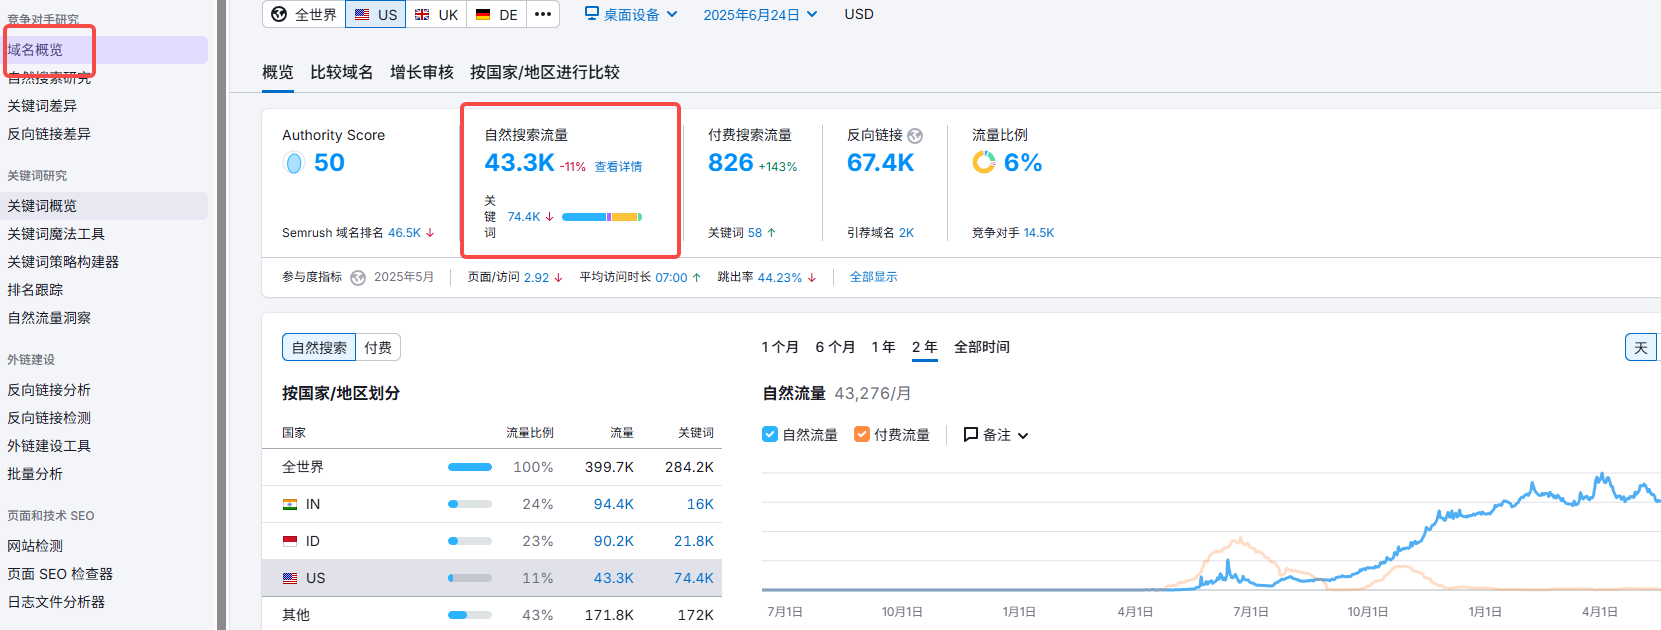Click the keyword distribution color bar
This screenshot has width=1661, height=630.
(601, 217)
